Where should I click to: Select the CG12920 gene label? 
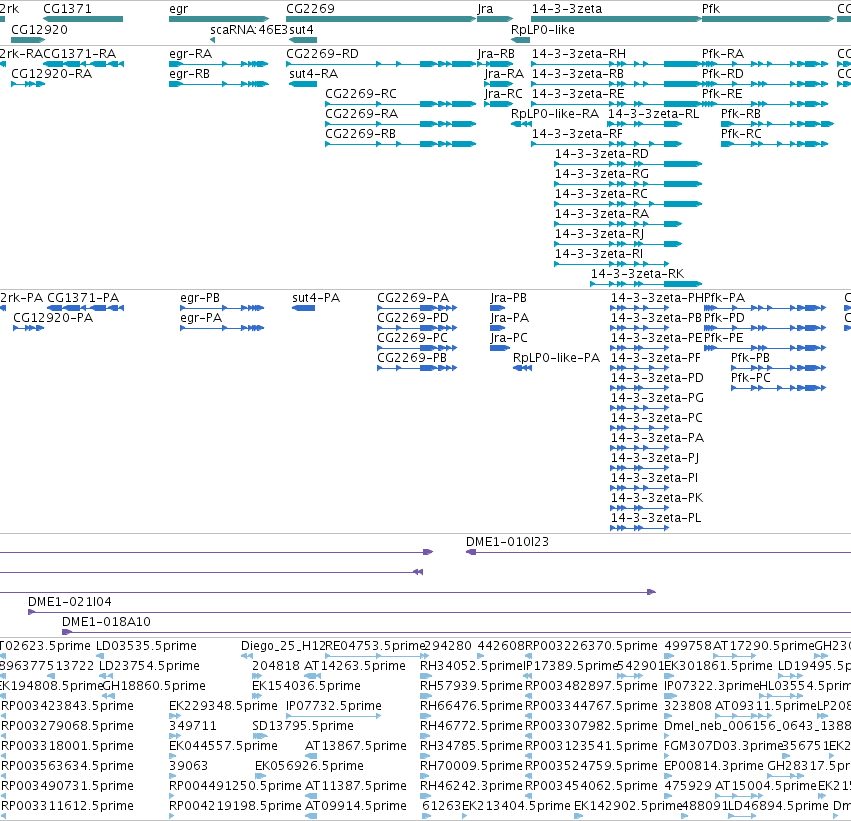pyautogui.click(x=39, y=29)
